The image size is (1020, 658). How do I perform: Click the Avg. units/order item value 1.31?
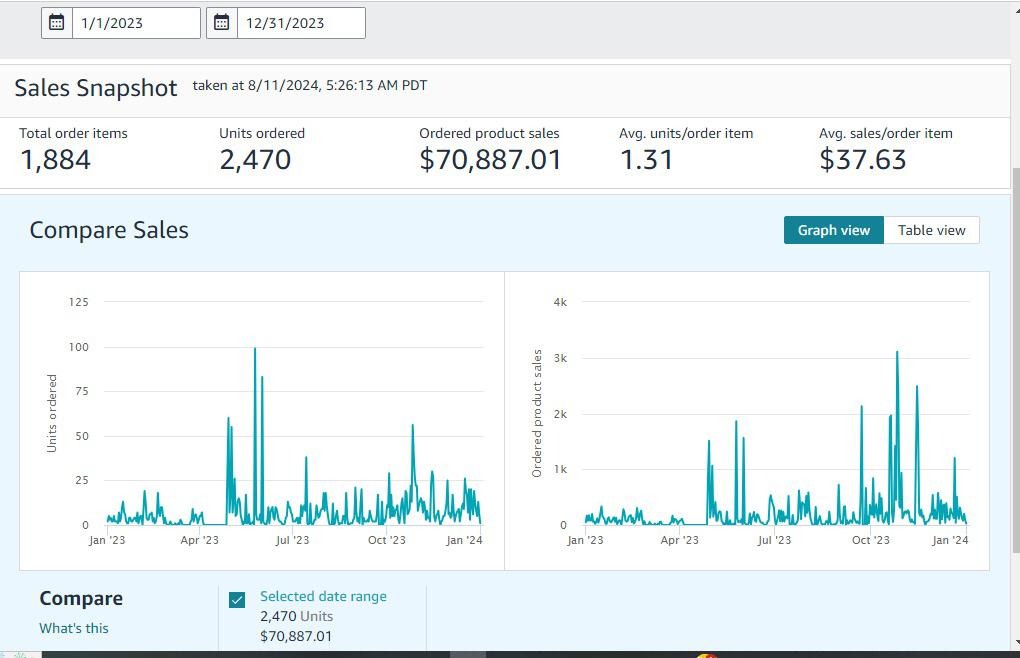(646, 160)
